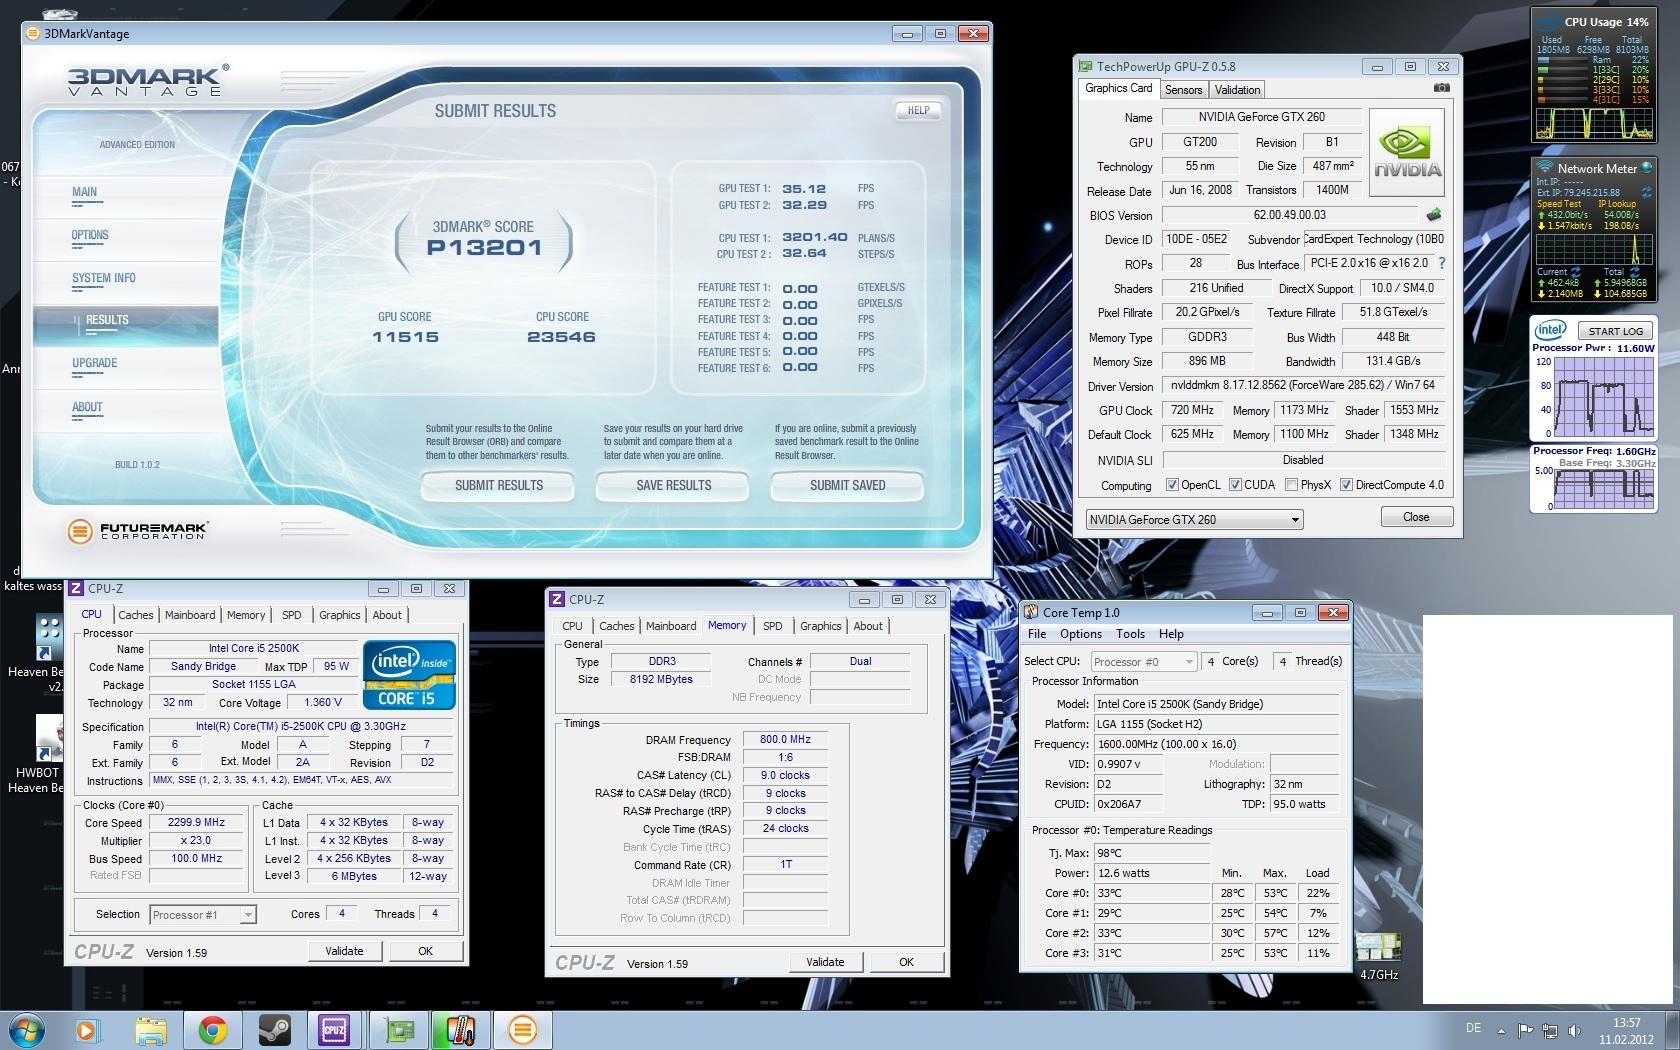Viewport: 1680px width, 1050px height.
Task: Open the network tray icon
Action: click(1550, 1030)
